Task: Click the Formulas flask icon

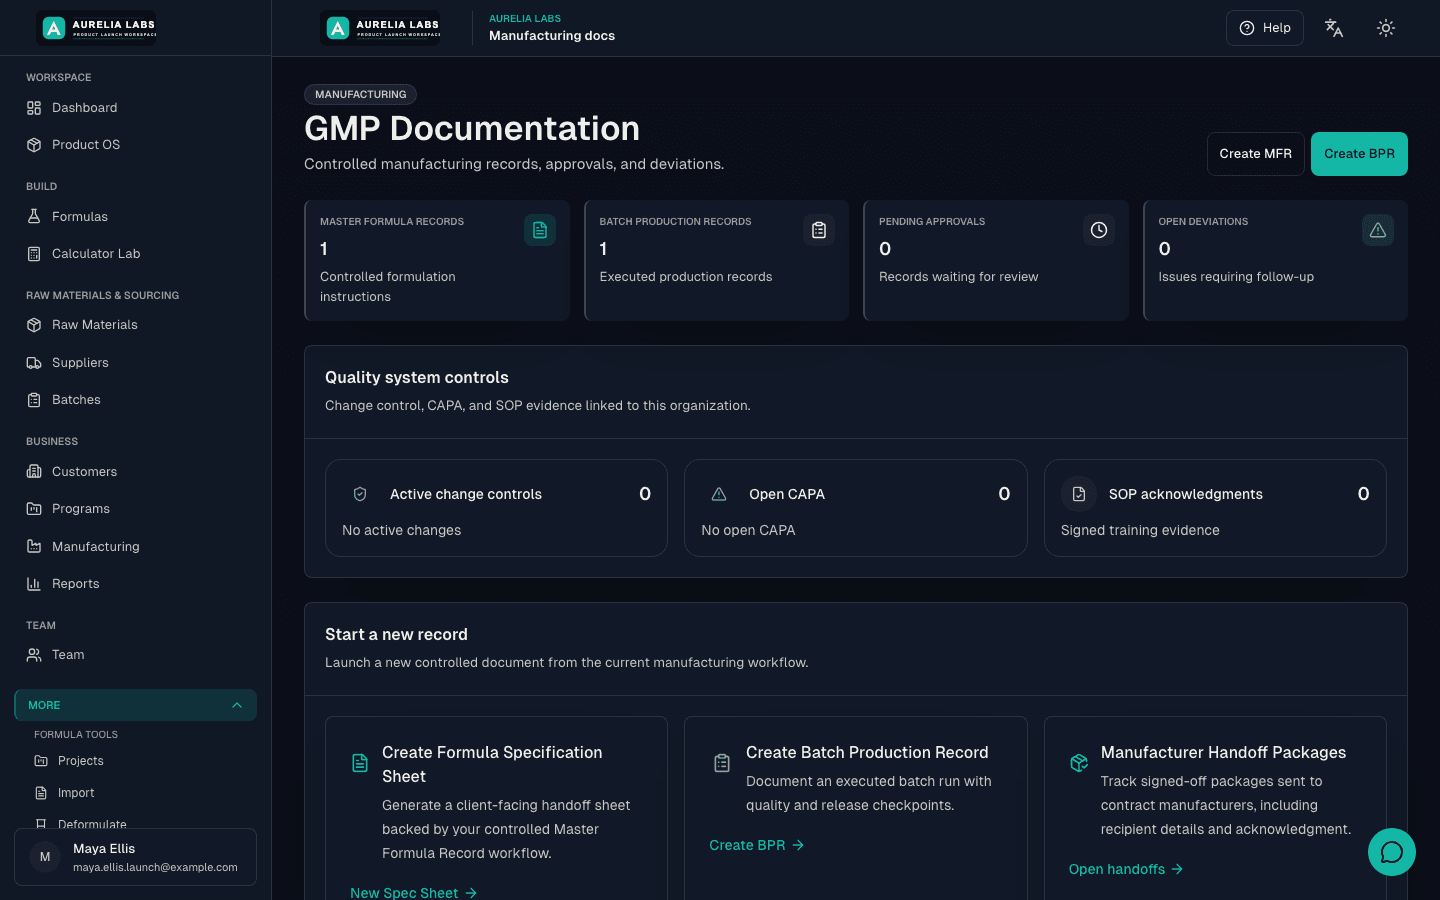Action: (34, 217)
